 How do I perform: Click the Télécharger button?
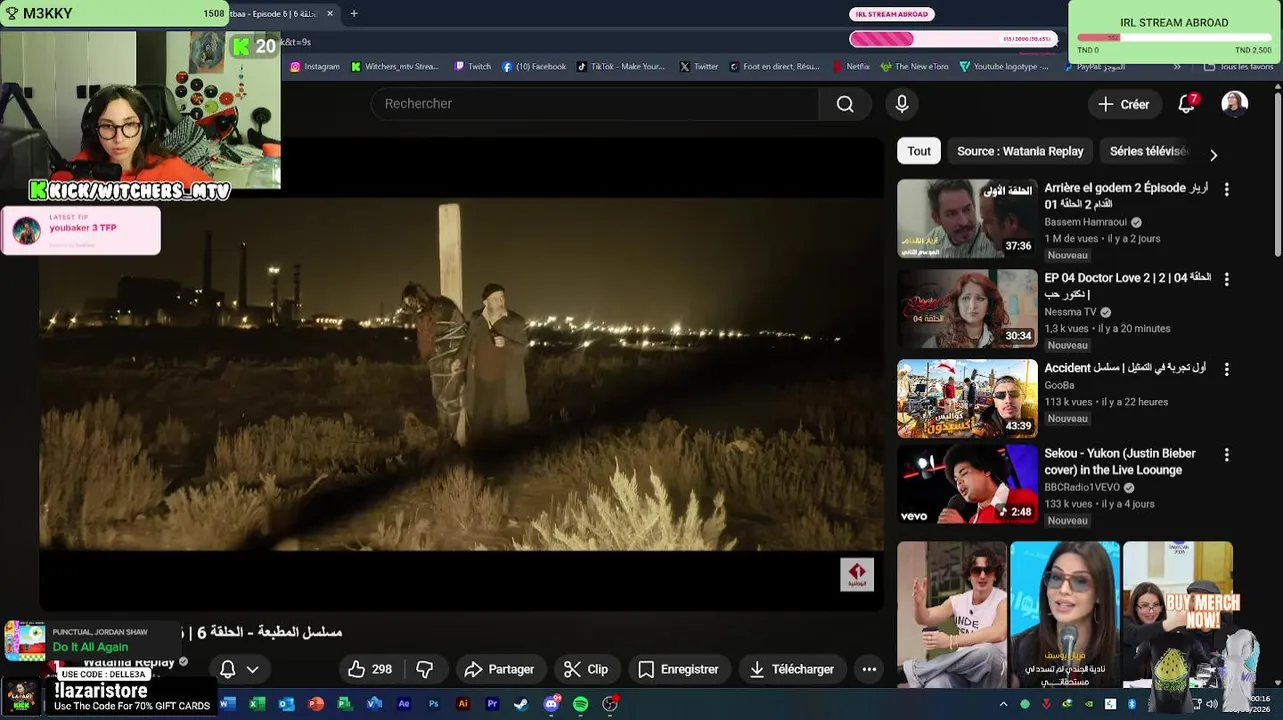[791, 669]
